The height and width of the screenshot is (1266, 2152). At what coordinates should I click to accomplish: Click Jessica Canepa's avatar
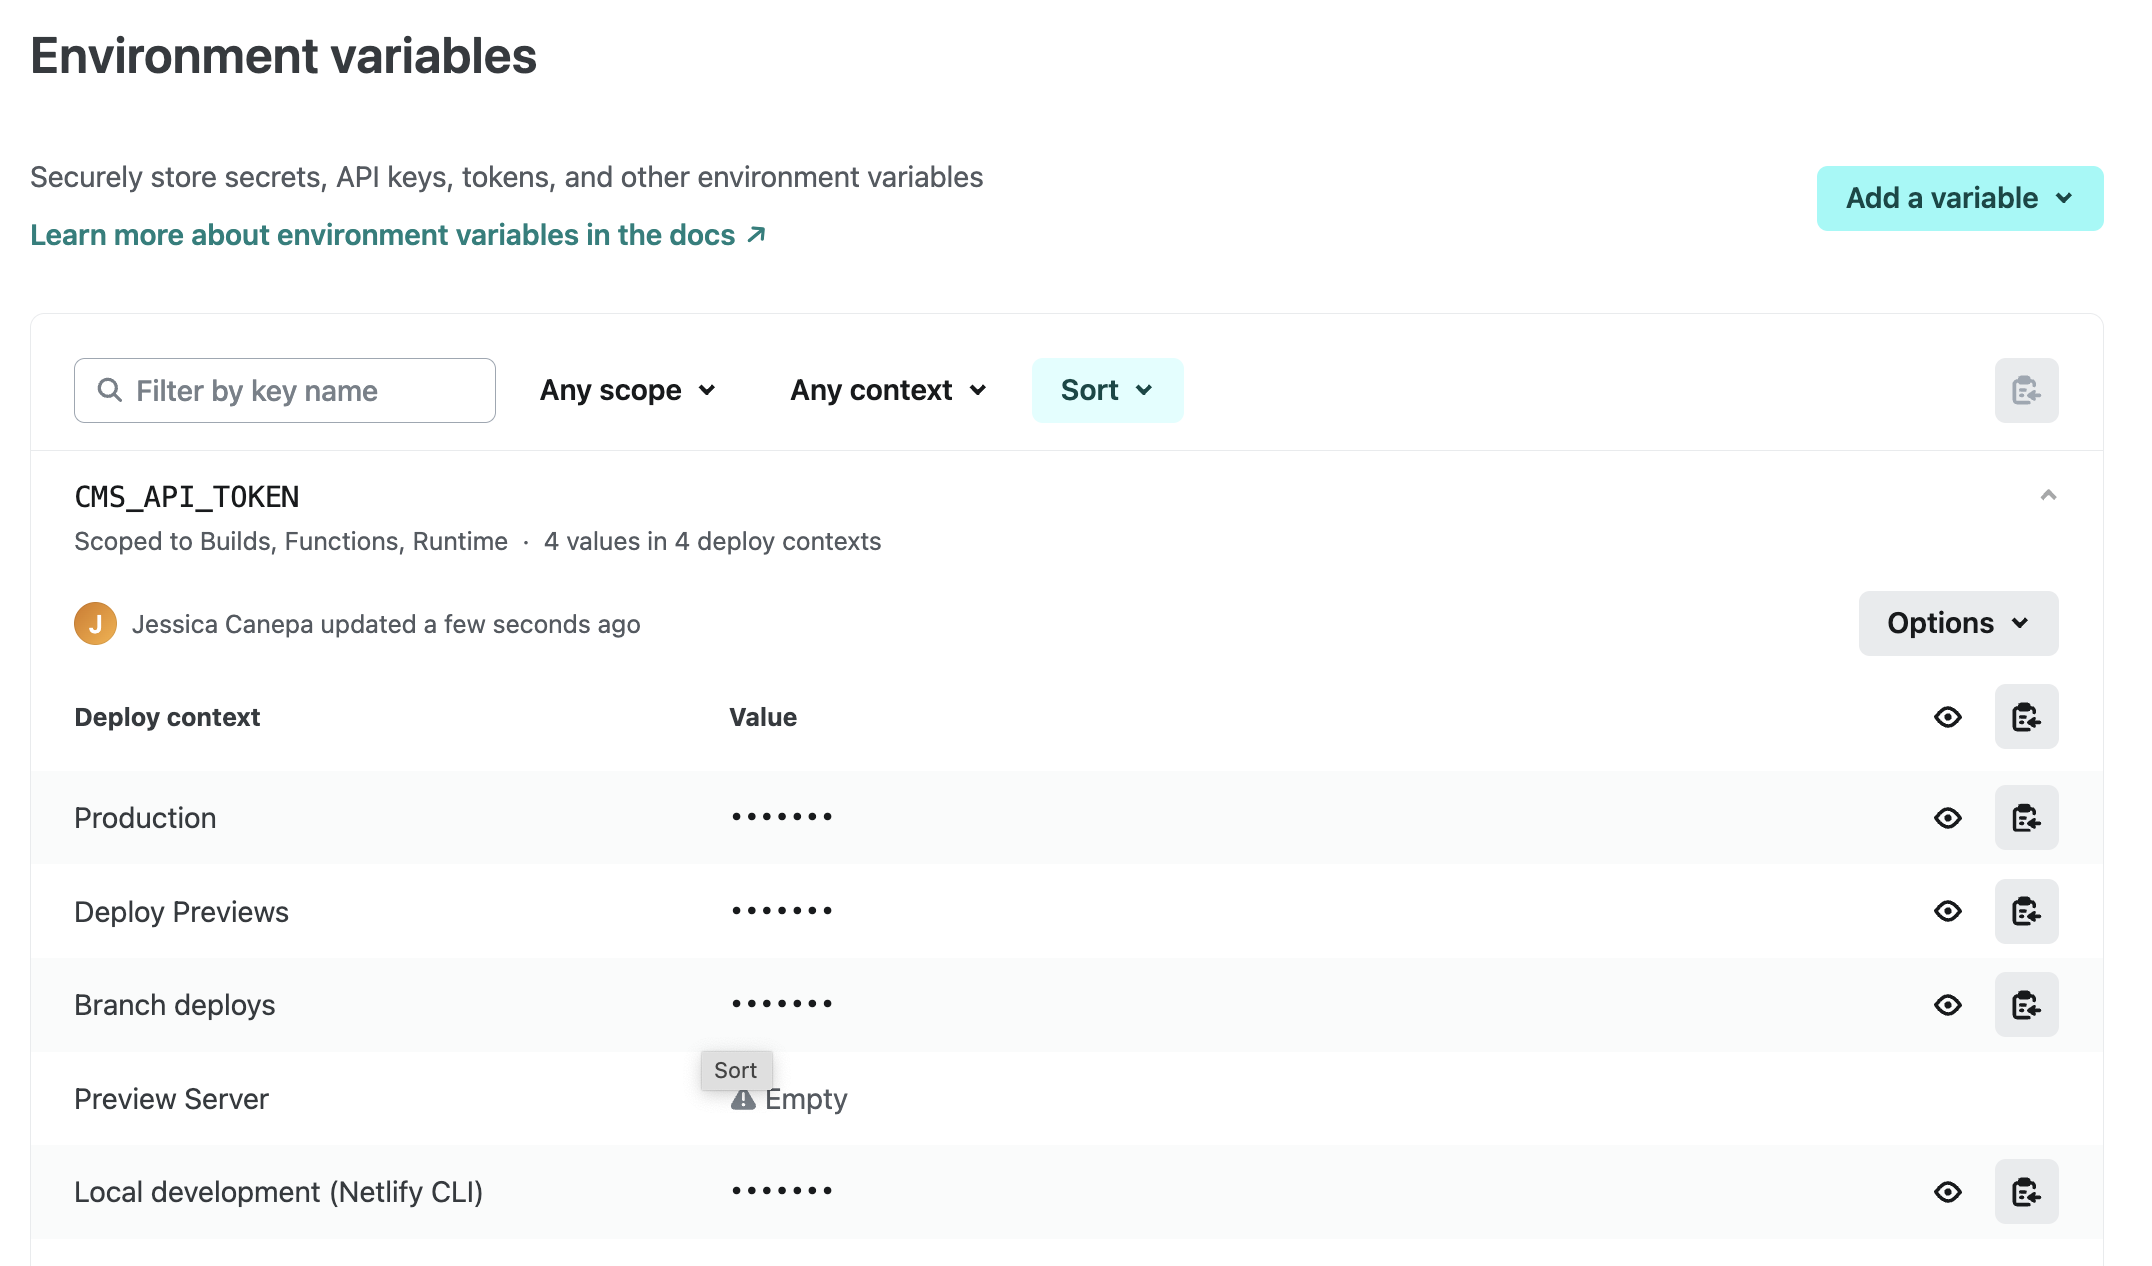(x=95, y=624)
